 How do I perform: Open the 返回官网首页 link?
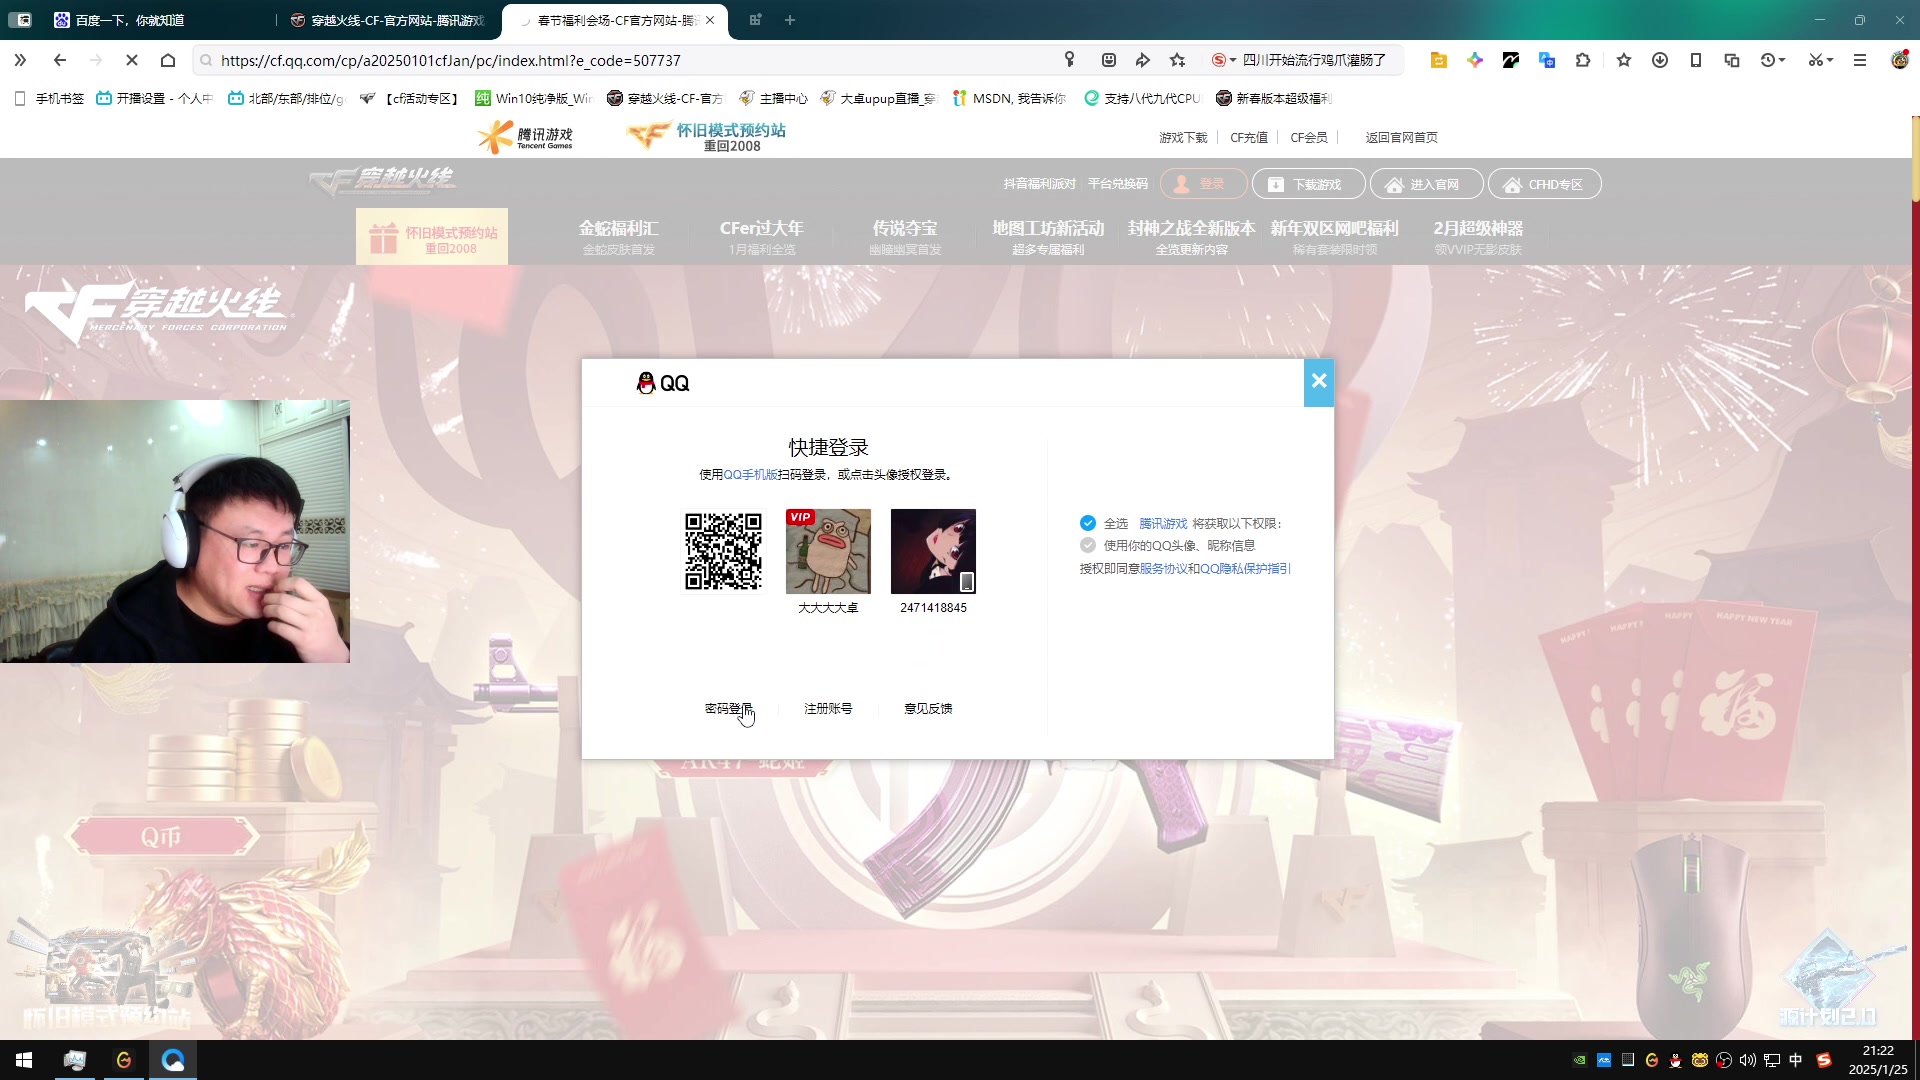(1402, 137)
